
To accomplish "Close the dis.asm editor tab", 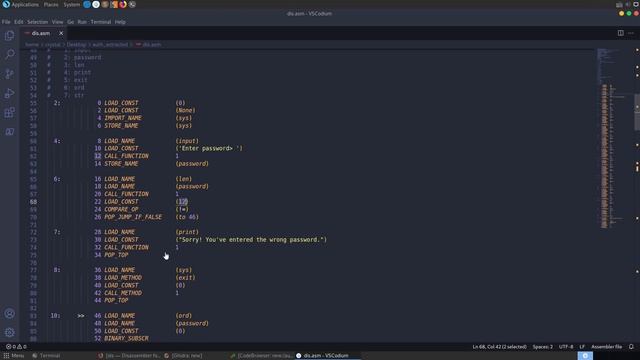I will pyautogui.click(x=61, y=33).
